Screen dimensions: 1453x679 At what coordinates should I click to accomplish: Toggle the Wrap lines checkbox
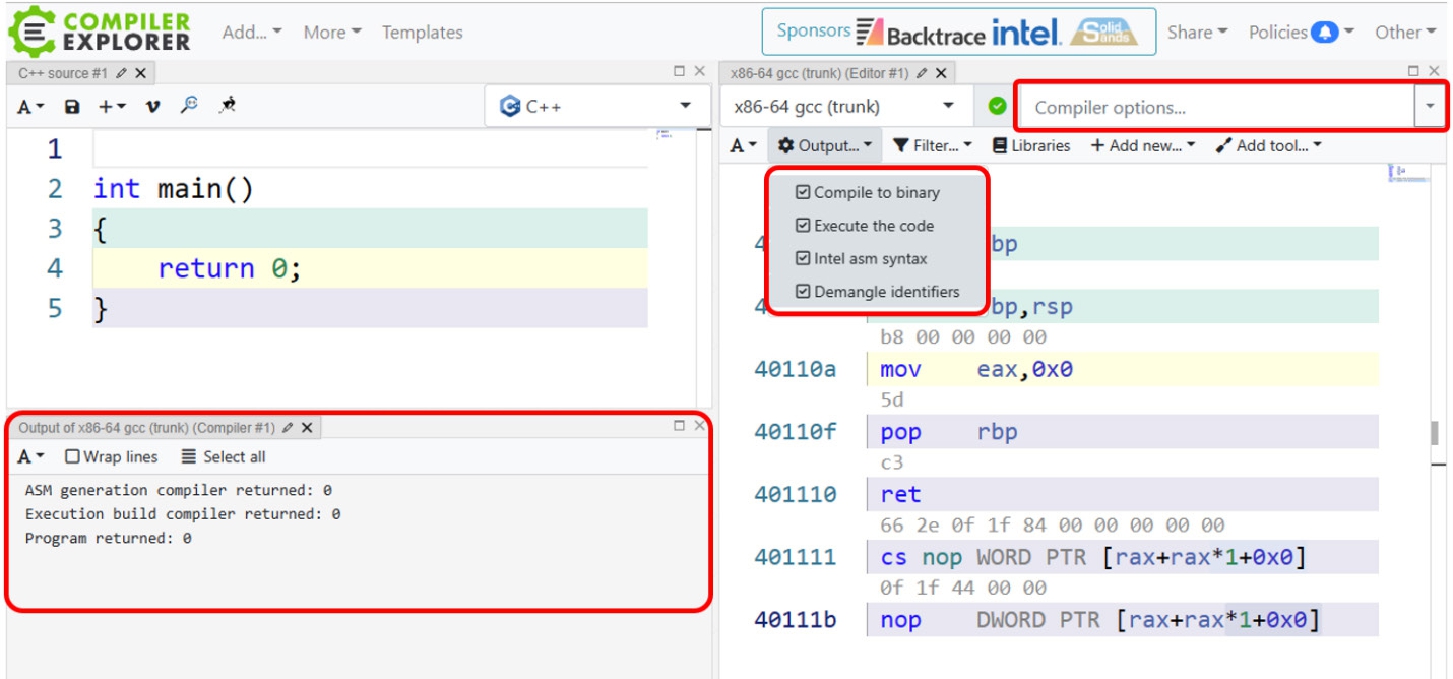[72, 457]
